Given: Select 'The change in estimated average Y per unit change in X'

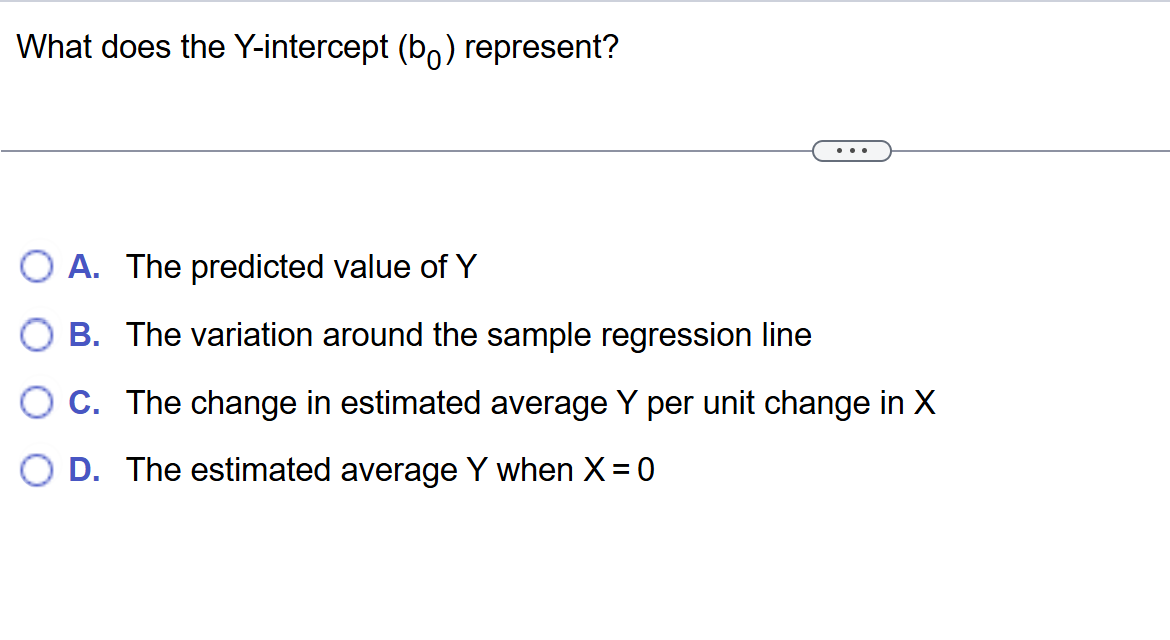Looking at the screenshot, I should (531, 403).
